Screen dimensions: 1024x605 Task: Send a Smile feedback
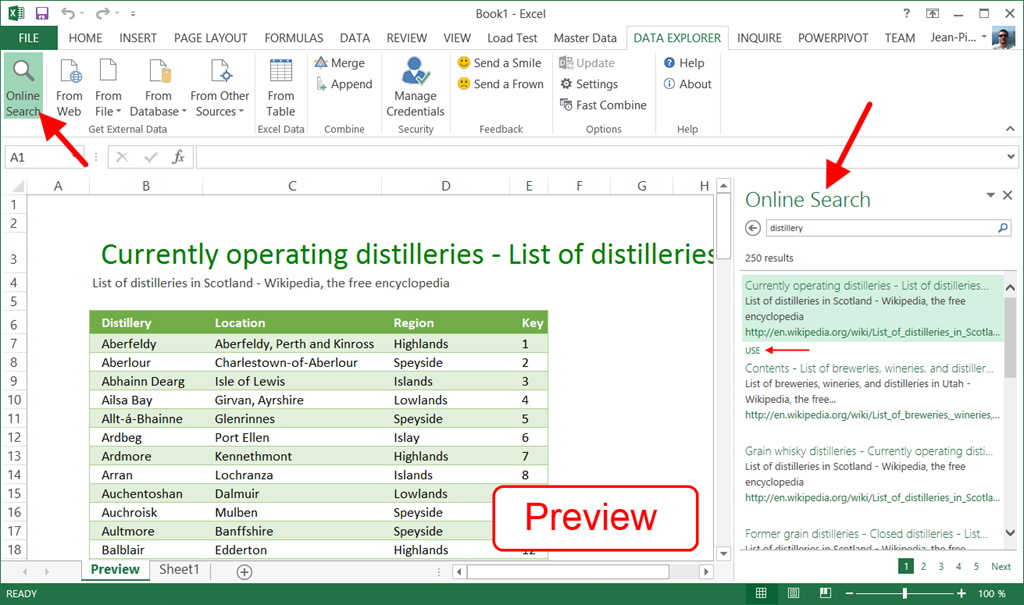coord(499,63)
